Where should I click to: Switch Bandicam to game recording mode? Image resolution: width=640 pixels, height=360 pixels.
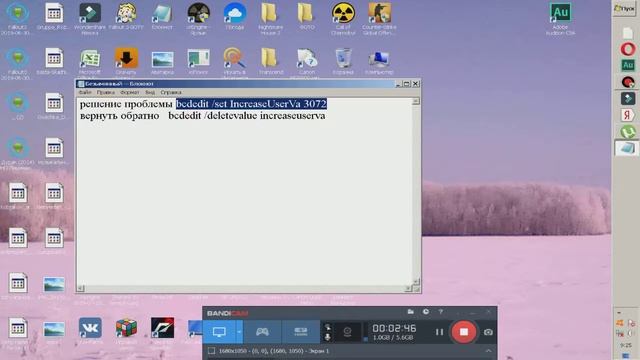click(x=262, y=332)
